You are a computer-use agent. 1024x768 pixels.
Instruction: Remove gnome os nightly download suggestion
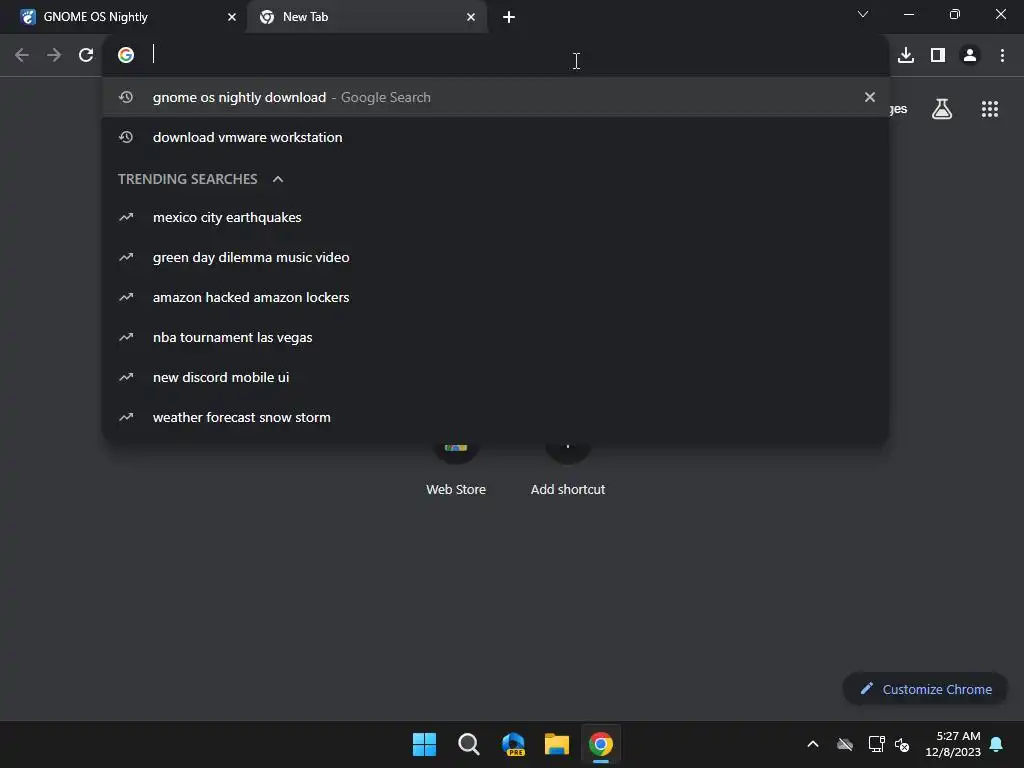click(870, 97)
